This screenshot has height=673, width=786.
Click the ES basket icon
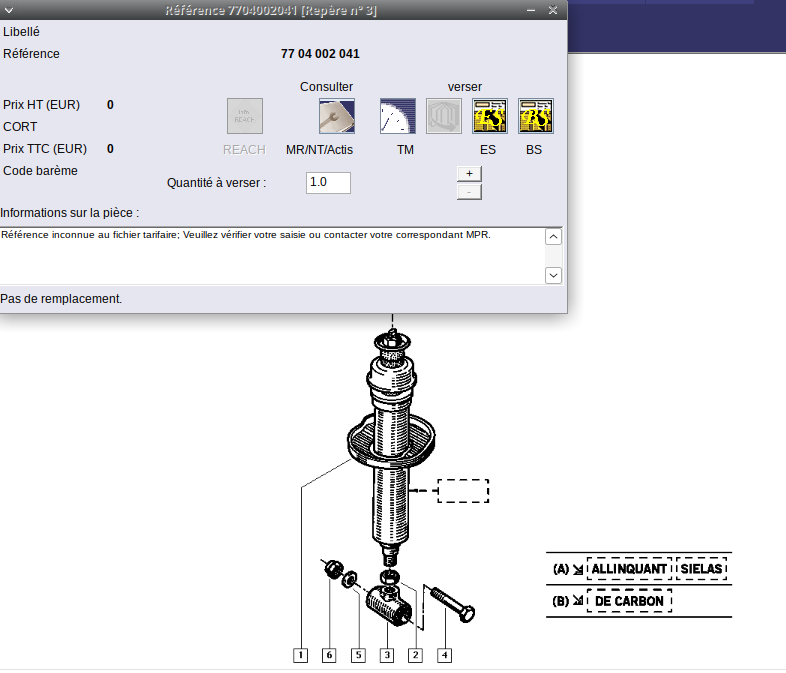coord(490,116)
